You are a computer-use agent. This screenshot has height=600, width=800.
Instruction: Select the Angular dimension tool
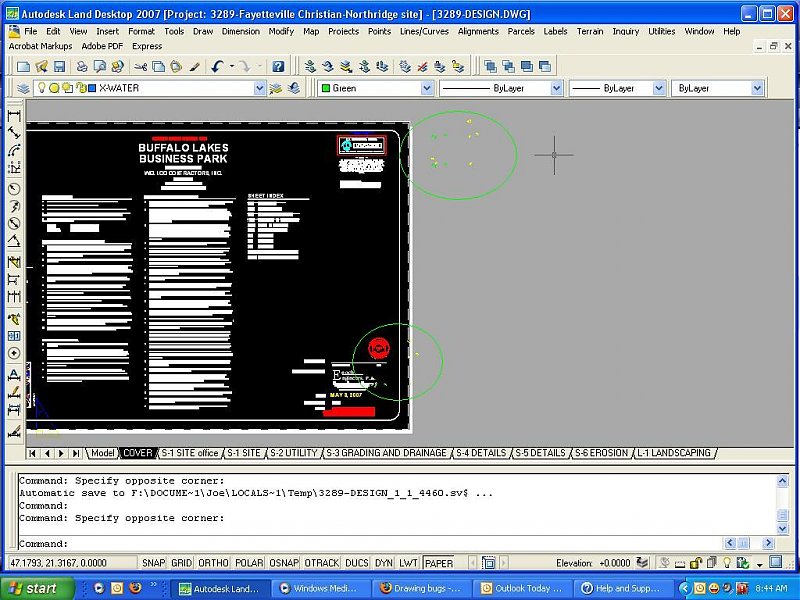(x=14, y=241)
